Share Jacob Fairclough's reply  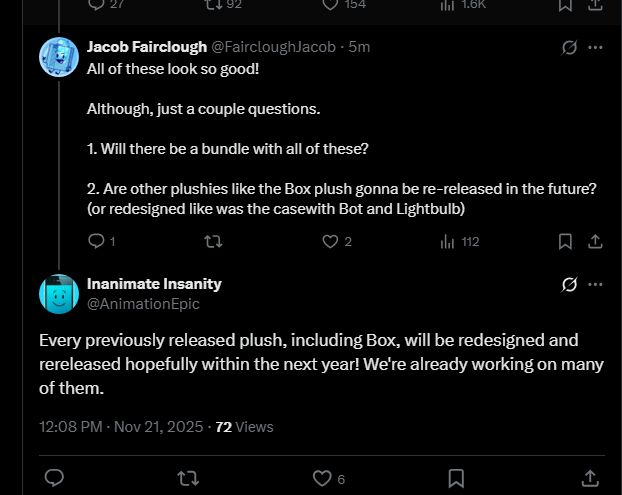[x=594, y=241]
